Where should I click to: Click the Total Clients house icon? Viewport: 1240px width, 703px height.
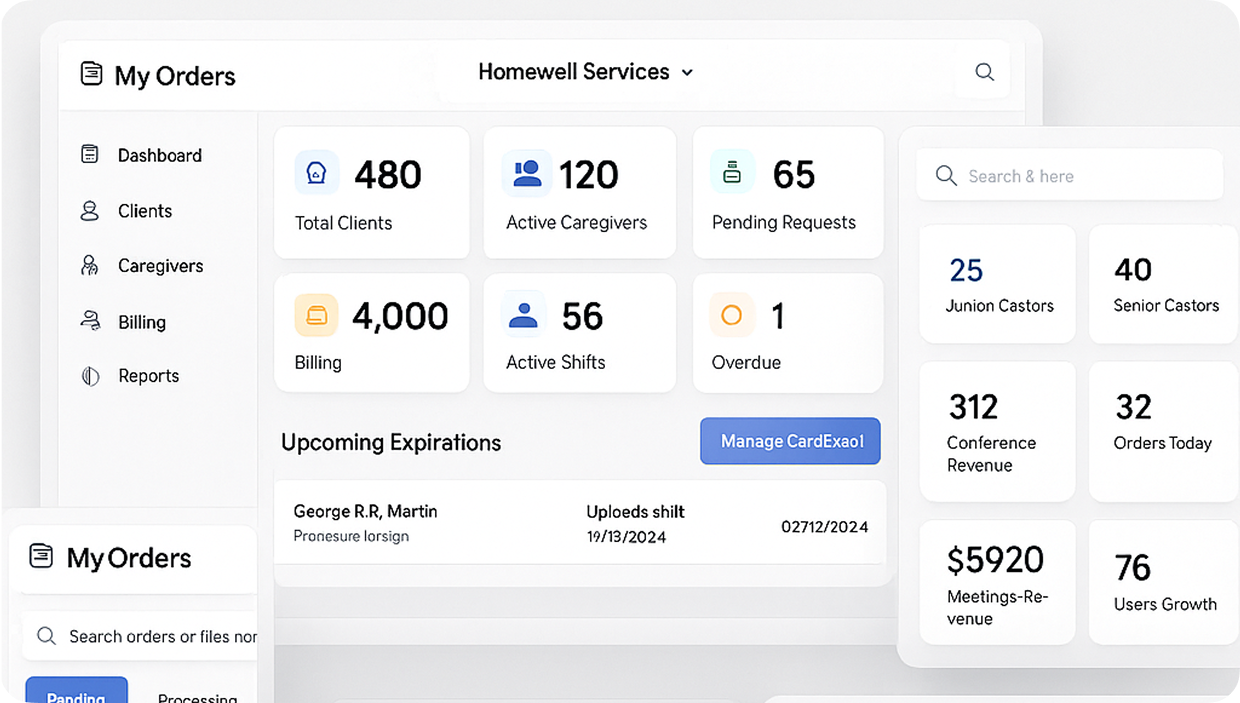point(317,174)
